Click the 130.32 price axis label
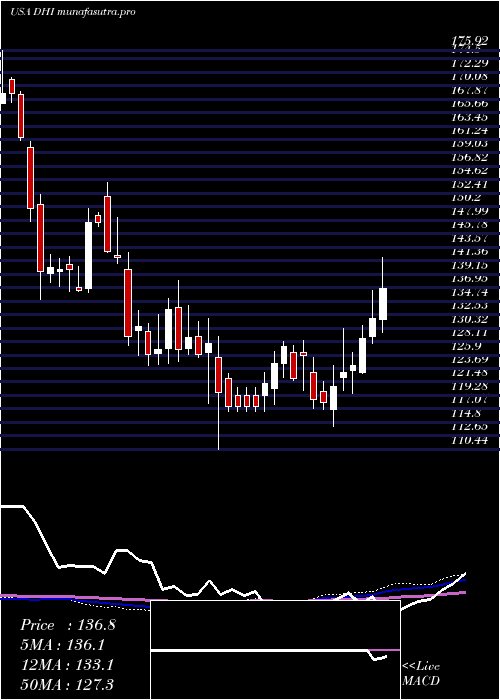This screenshot has height=700, width=500. tap(469, 319)
